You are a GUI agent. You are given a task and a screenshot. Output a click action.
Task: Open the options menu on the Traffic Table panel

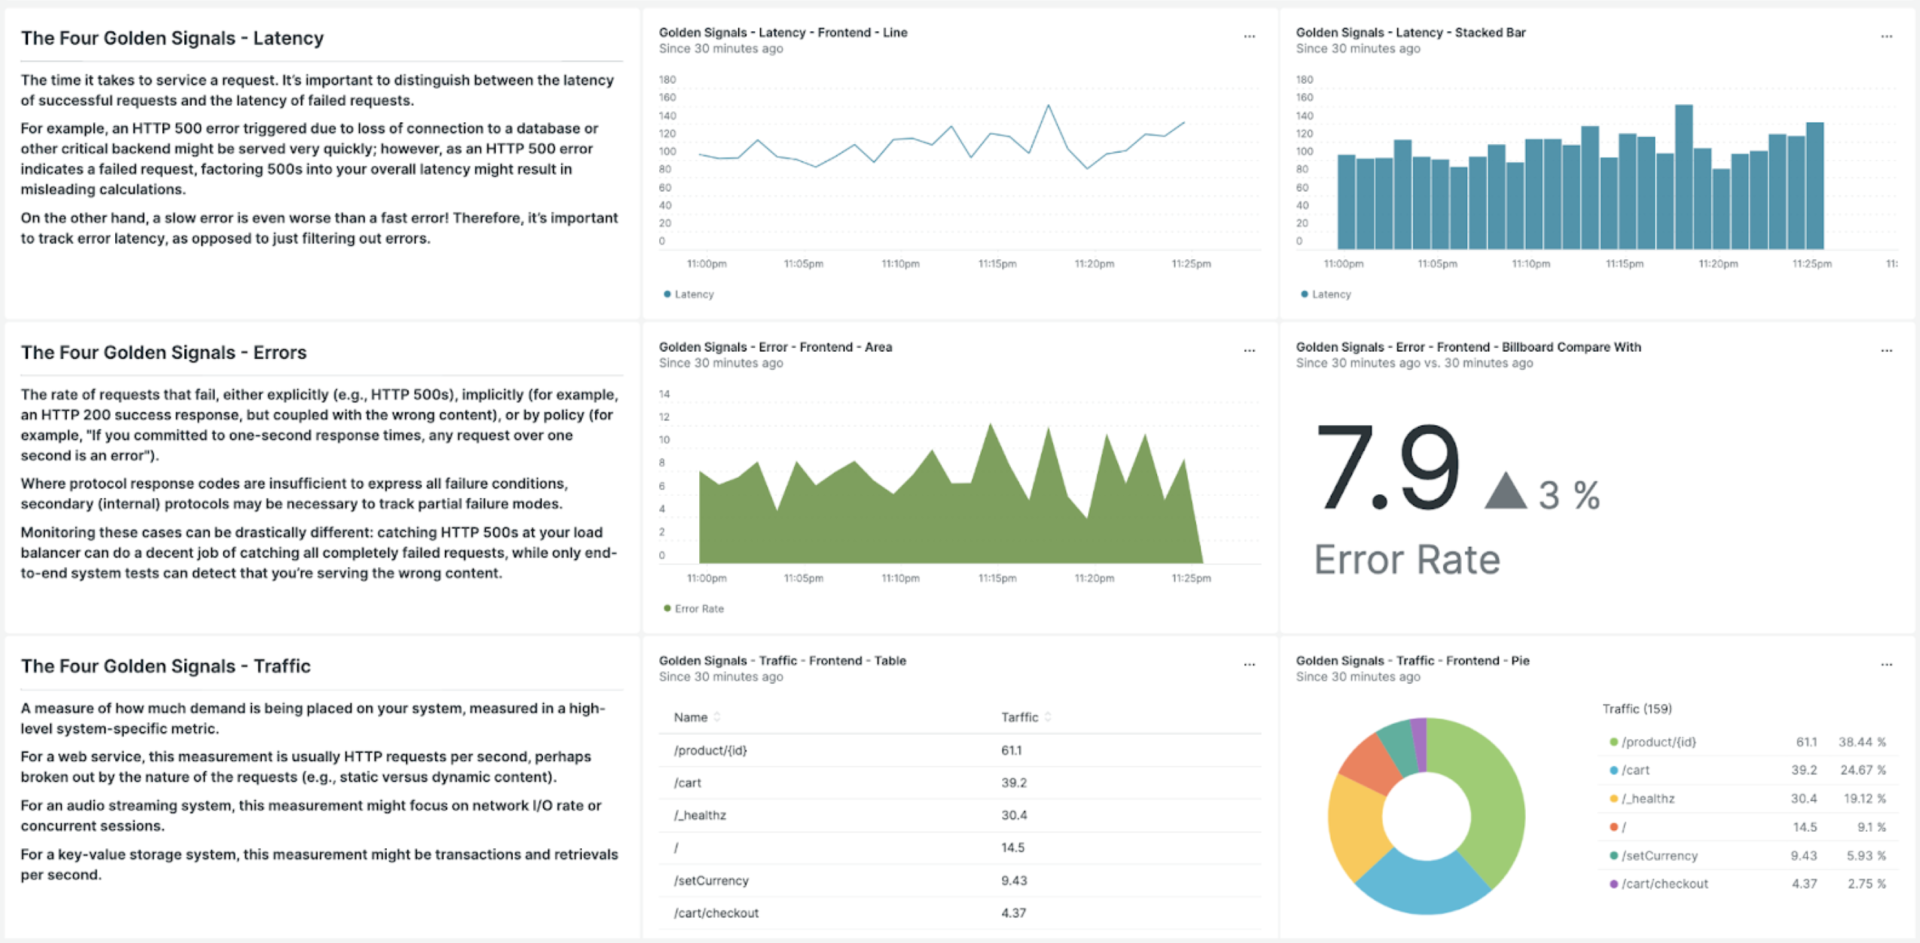tap(1249, 664)
